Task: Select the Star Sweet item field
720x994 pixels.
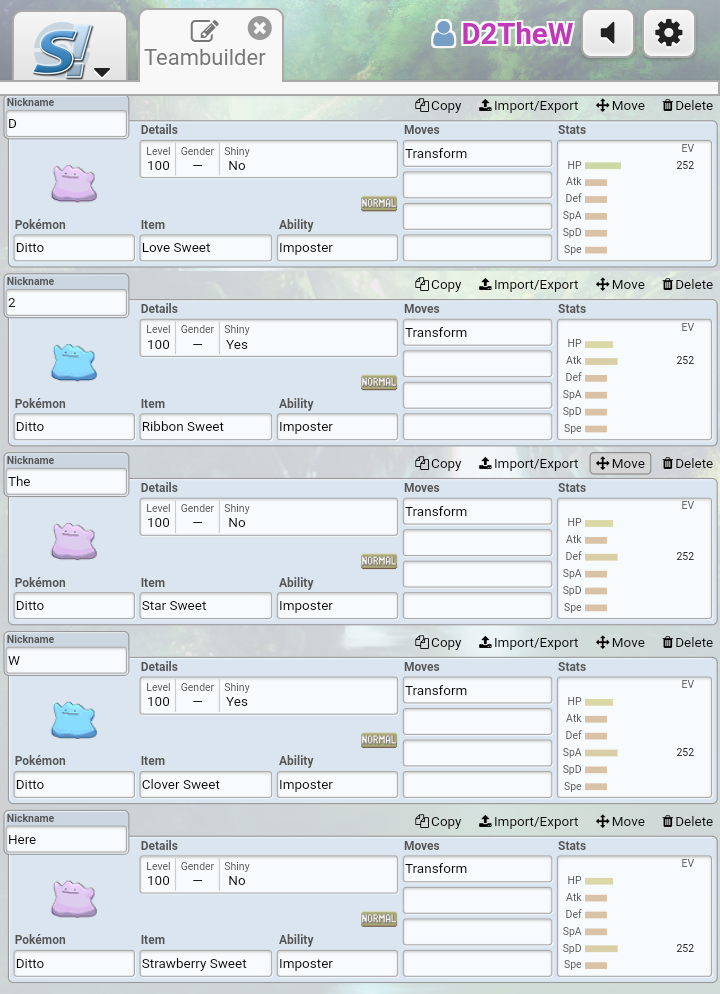Action: pyautogui.click(x=206, y=605)
